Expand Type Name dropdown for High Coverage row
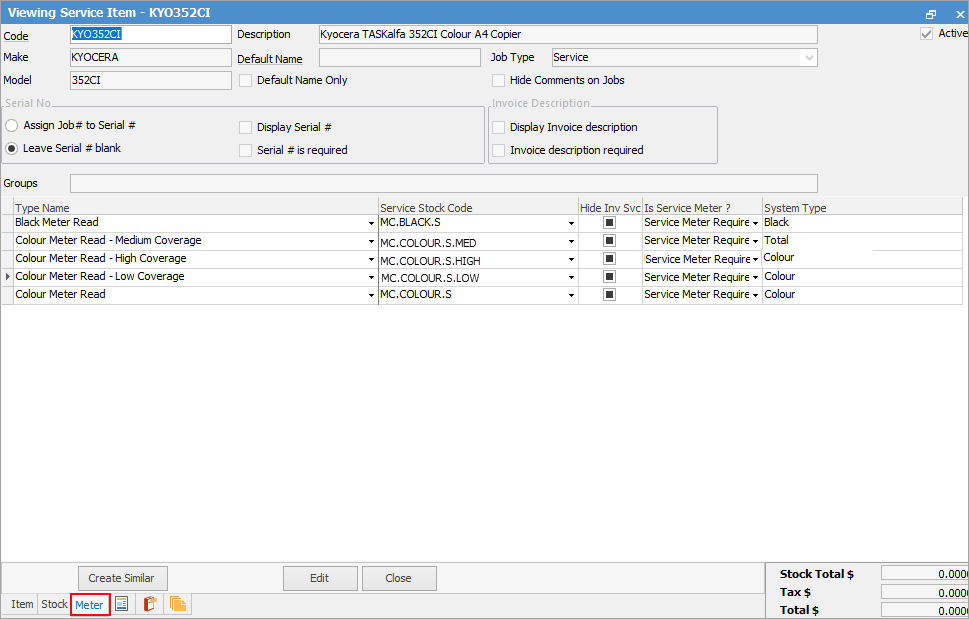The height and width of the screenshot is (619, 969). 371,259
